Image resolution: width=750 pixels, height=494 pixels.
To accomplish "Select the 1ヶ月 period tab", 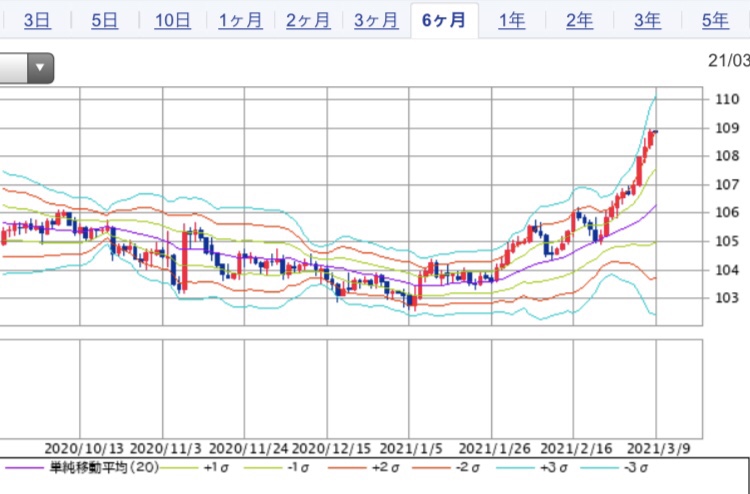I will [240, 21].
